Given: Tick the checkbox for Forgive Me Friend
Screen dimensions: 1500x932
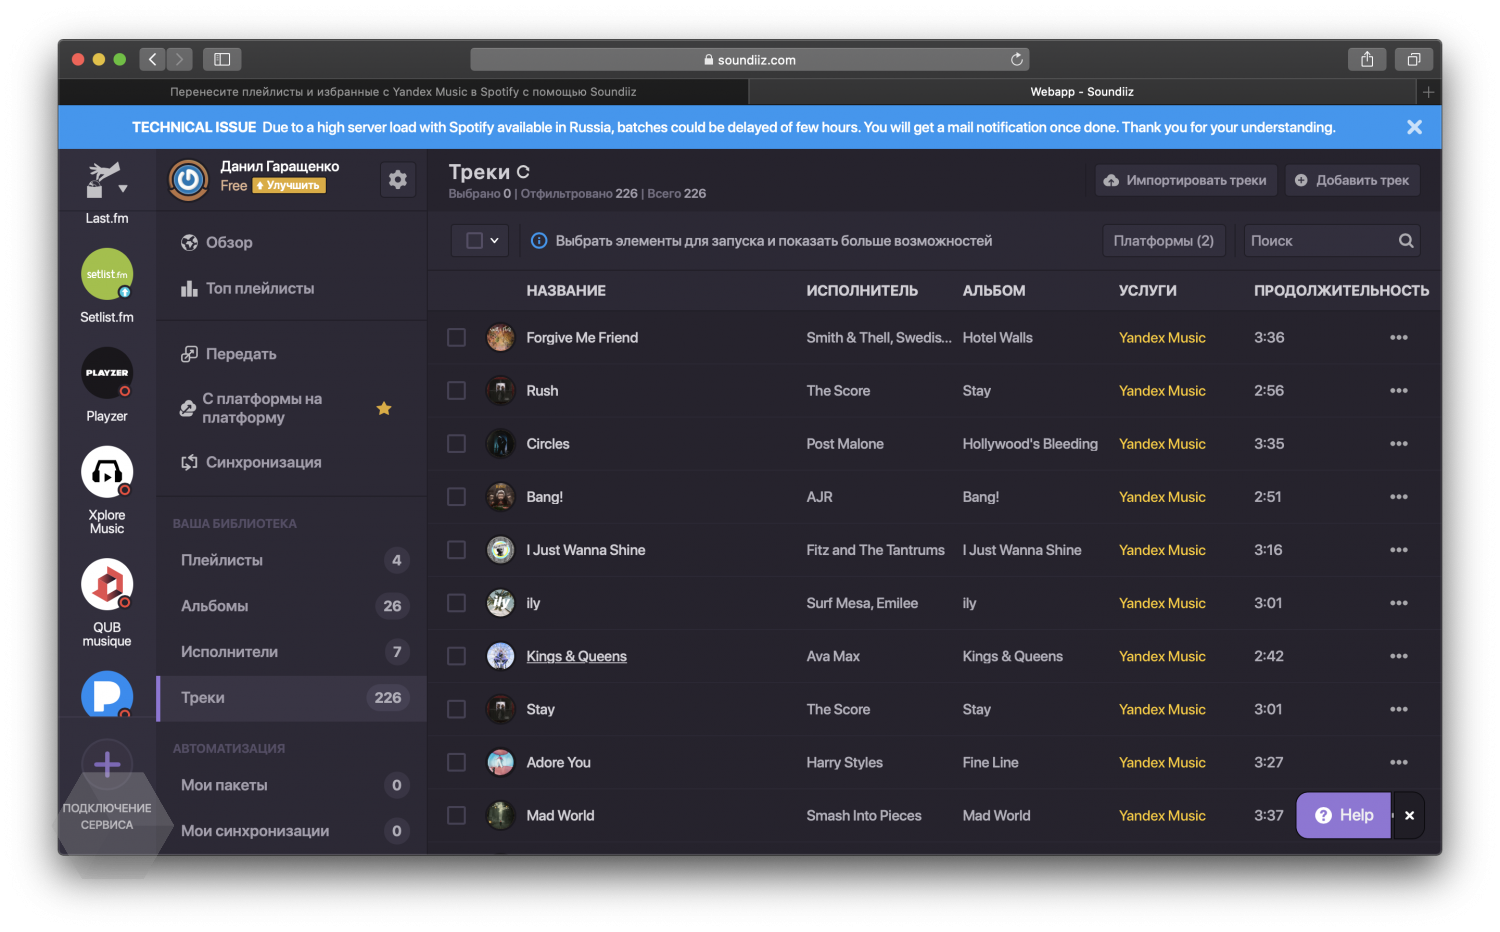Looking at the screenshot, I should [x=456, y=337].
